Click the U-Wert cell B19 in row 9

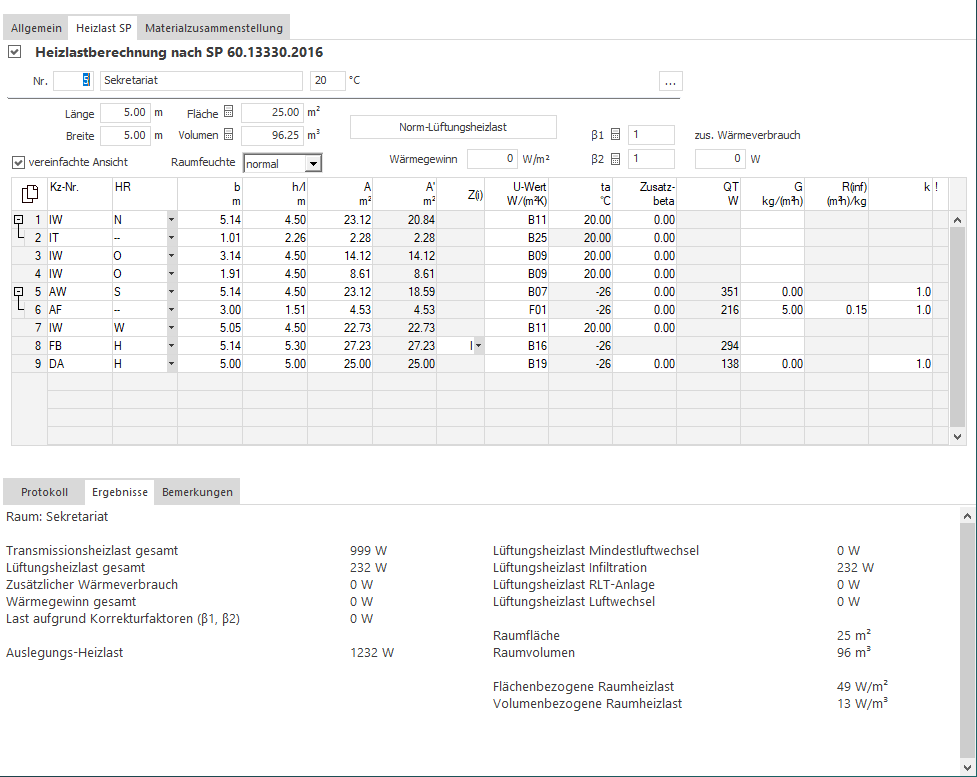click(x=517, y=364)
